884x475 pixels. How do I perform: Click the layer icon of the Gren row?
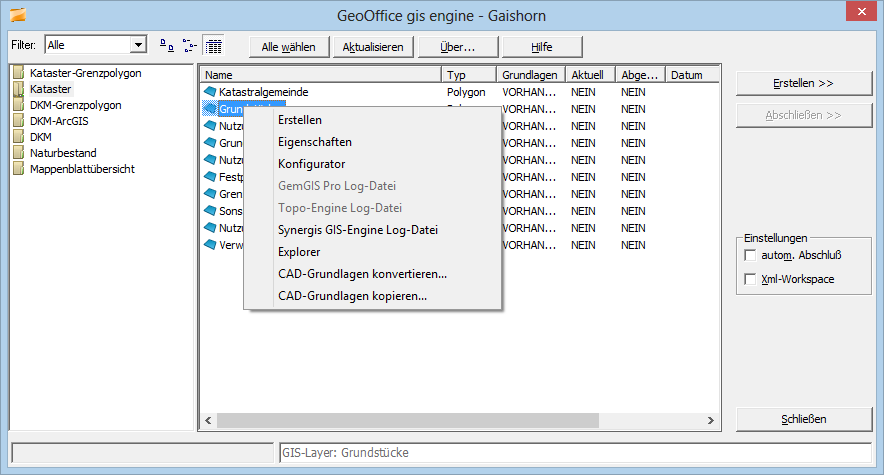210,193
